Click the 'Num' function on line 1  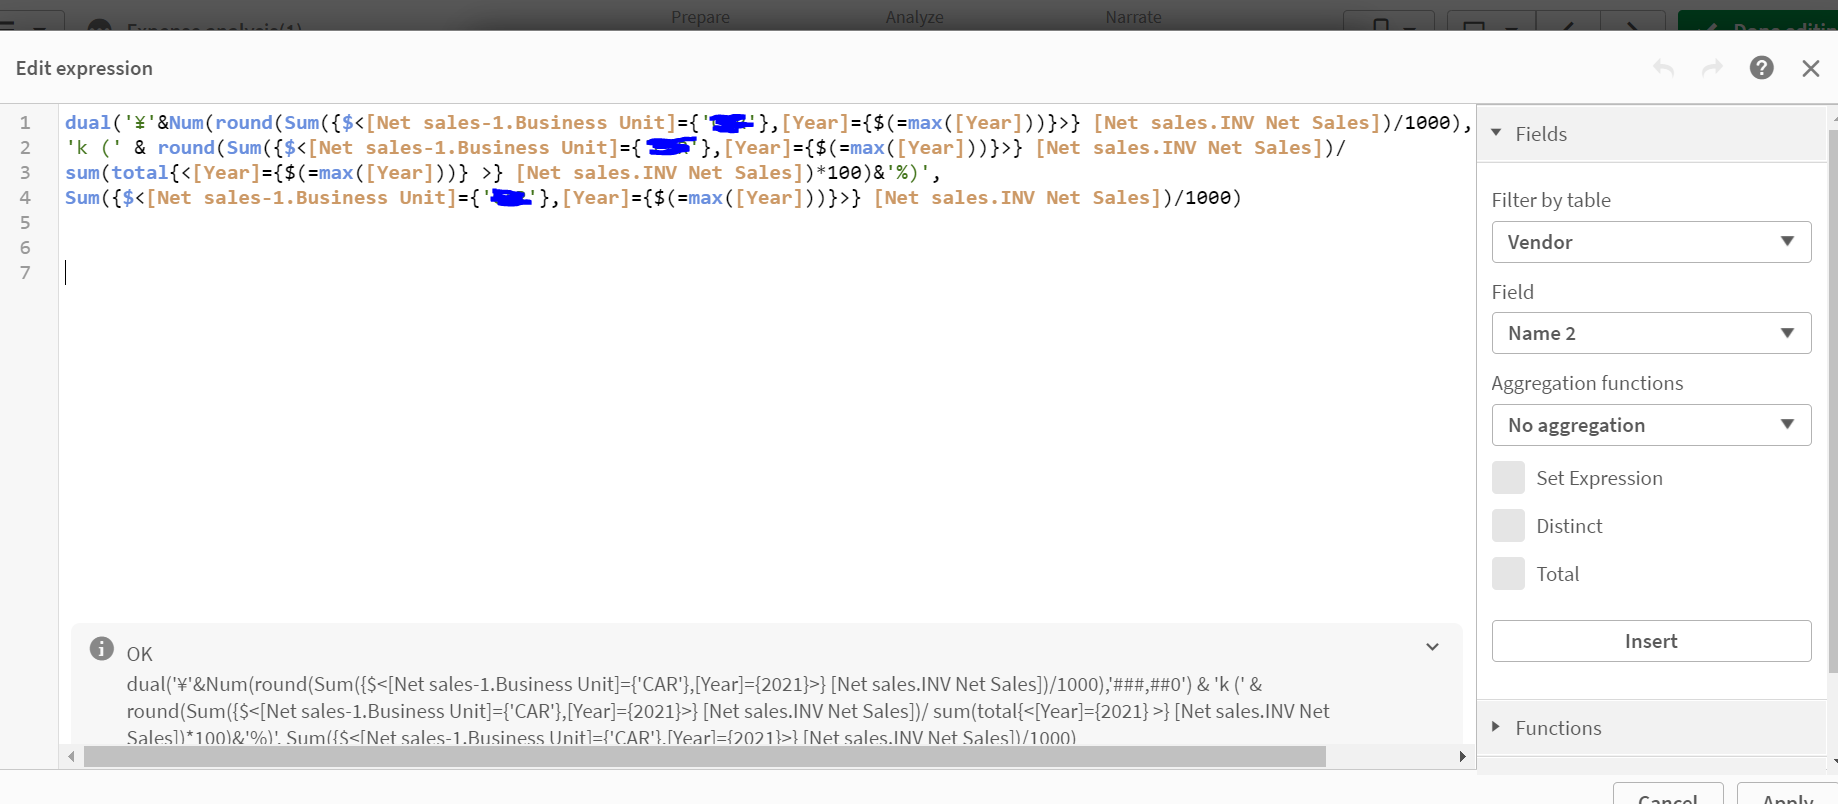click(x=186, y=122)
